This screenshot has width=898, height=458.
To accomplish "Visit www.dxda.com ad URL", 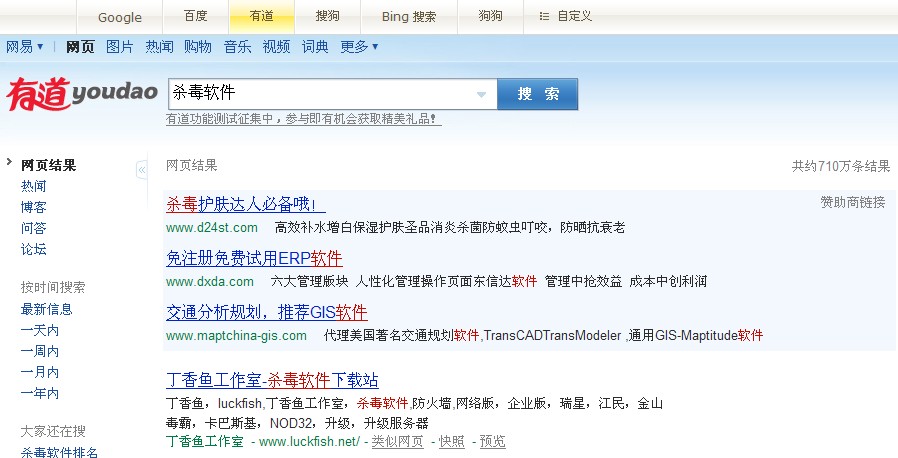I will [x=210, y=282].
